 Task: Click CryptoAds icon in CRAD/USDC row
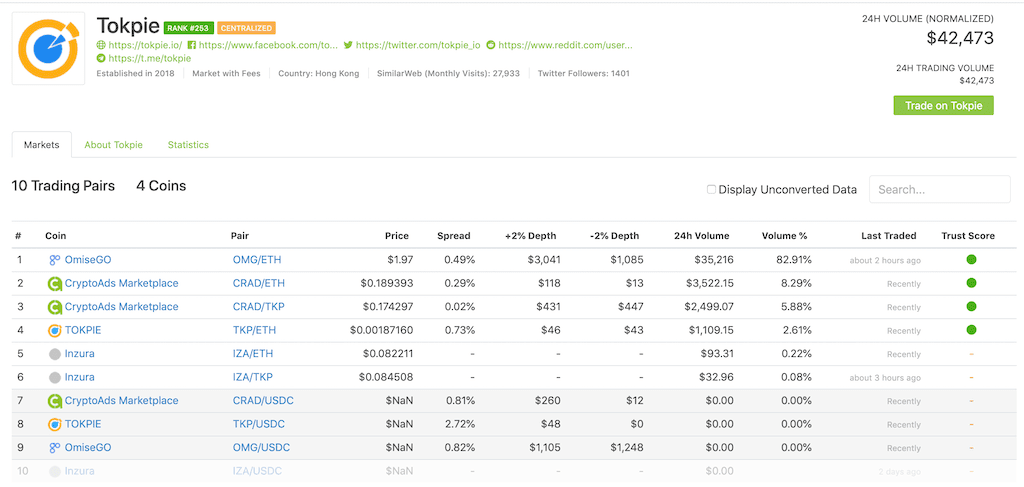point(55,401)
